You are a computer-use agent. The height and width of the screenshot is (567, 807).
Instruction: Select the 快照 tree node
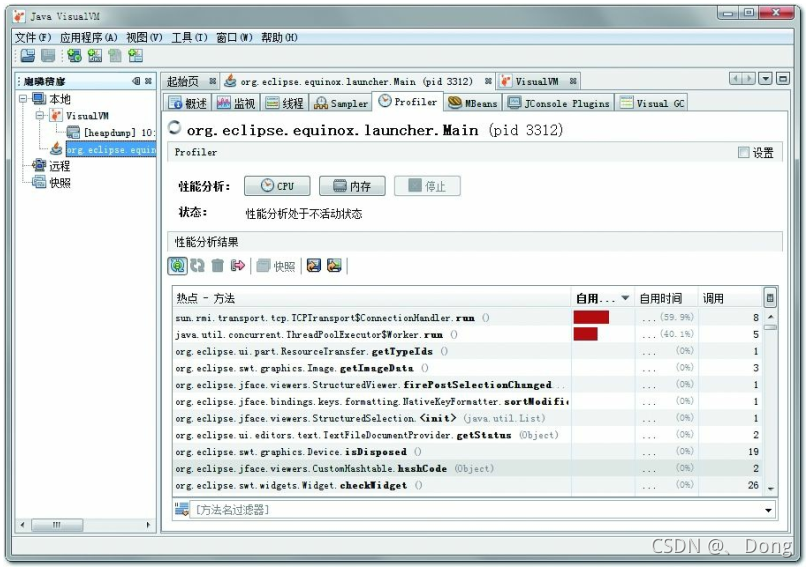click(60, 183)
